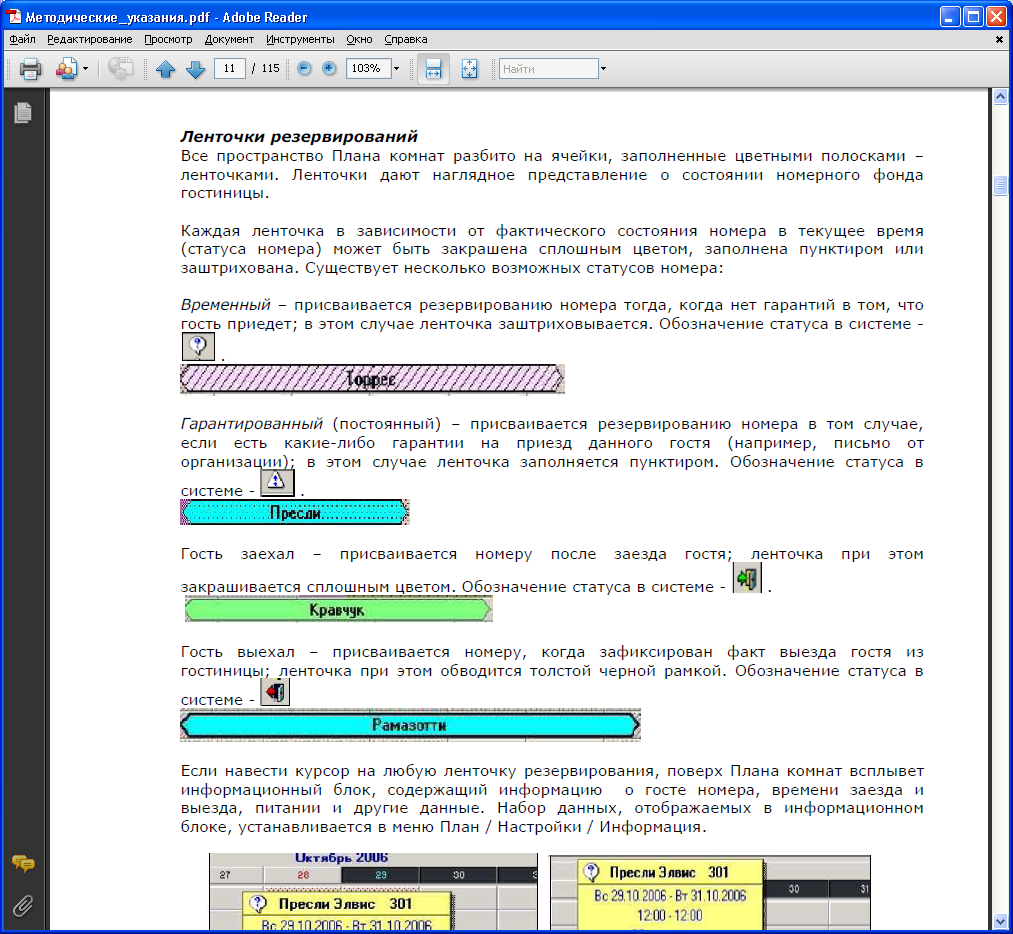The height and width of the screenshot is (934, 1013).
Task: Open the Документ menu
Action: 229,39
